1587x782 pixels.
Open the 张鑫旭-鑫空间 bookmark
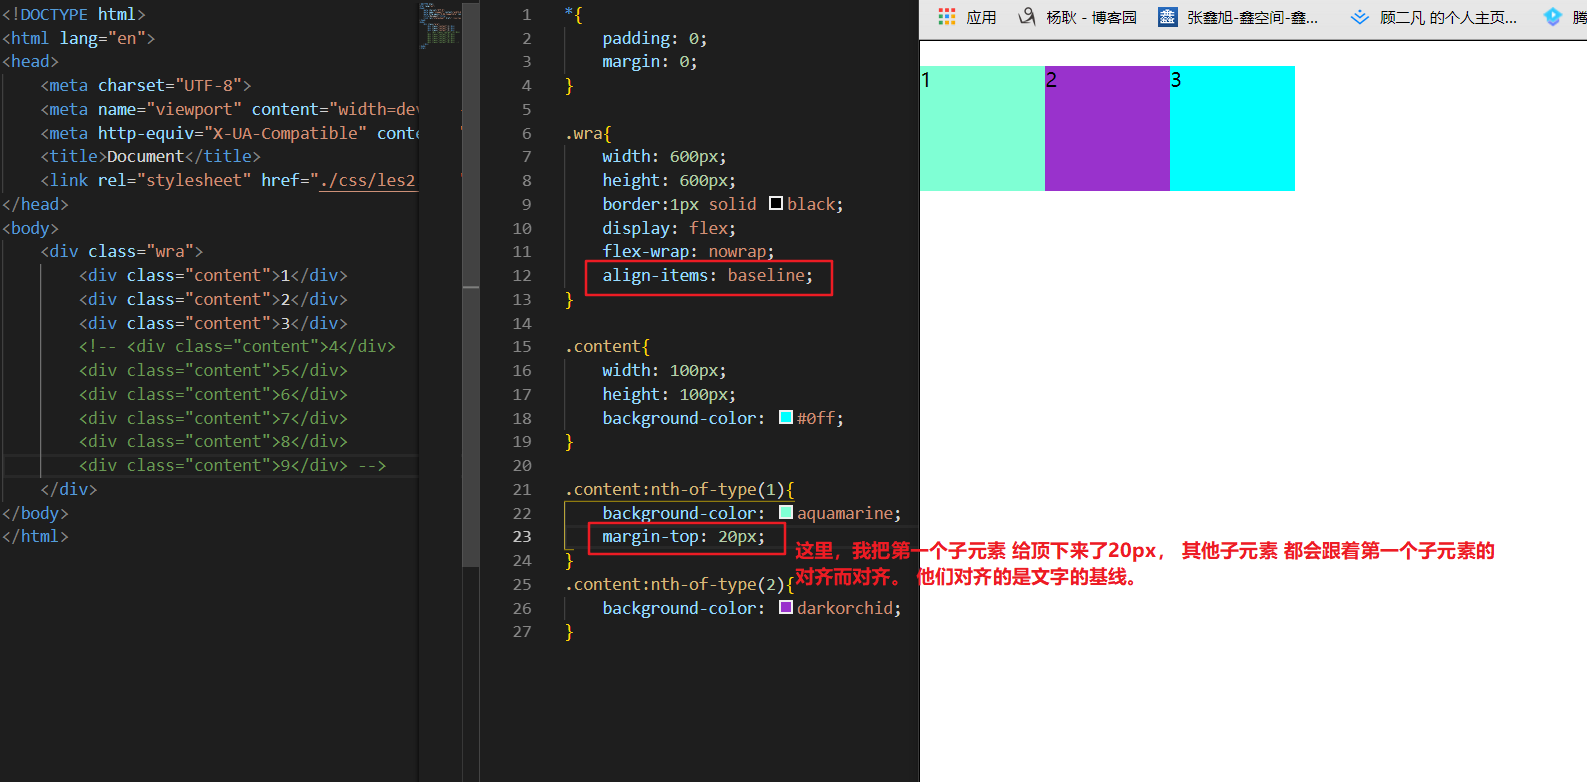[x=1252, y=18]
